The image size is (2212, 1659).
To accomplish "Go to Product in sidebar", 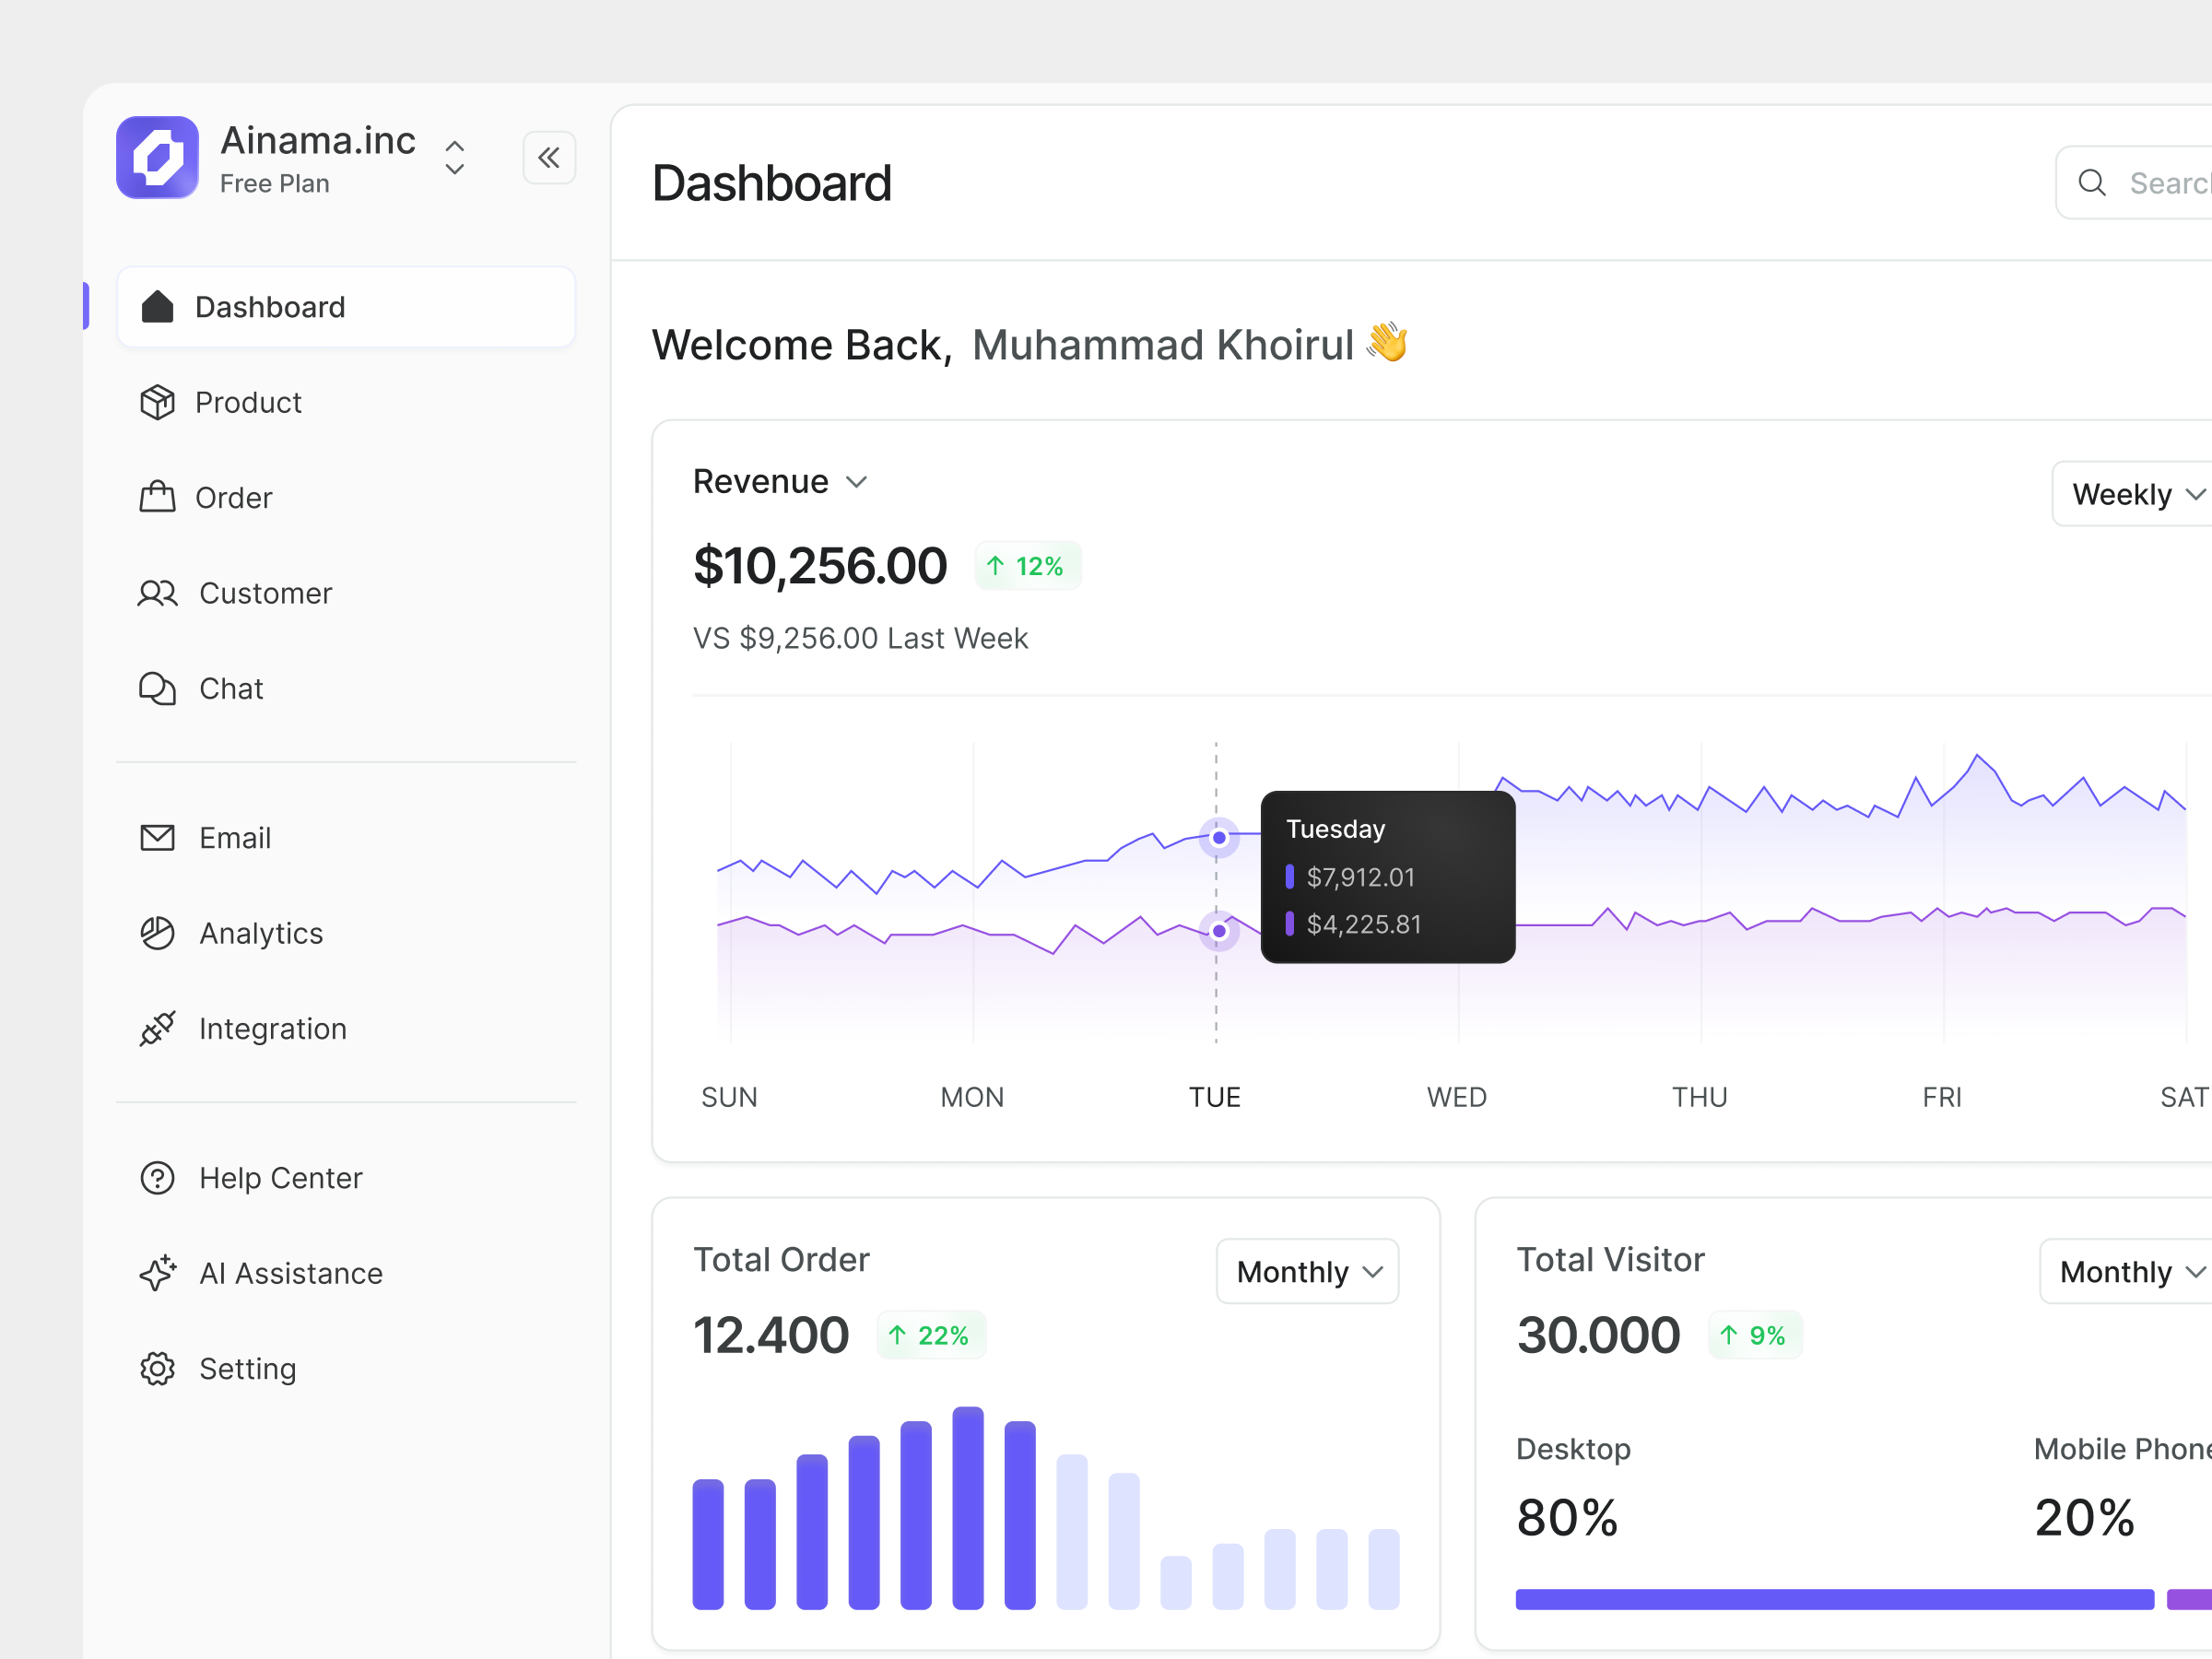I will coord(248,402).
